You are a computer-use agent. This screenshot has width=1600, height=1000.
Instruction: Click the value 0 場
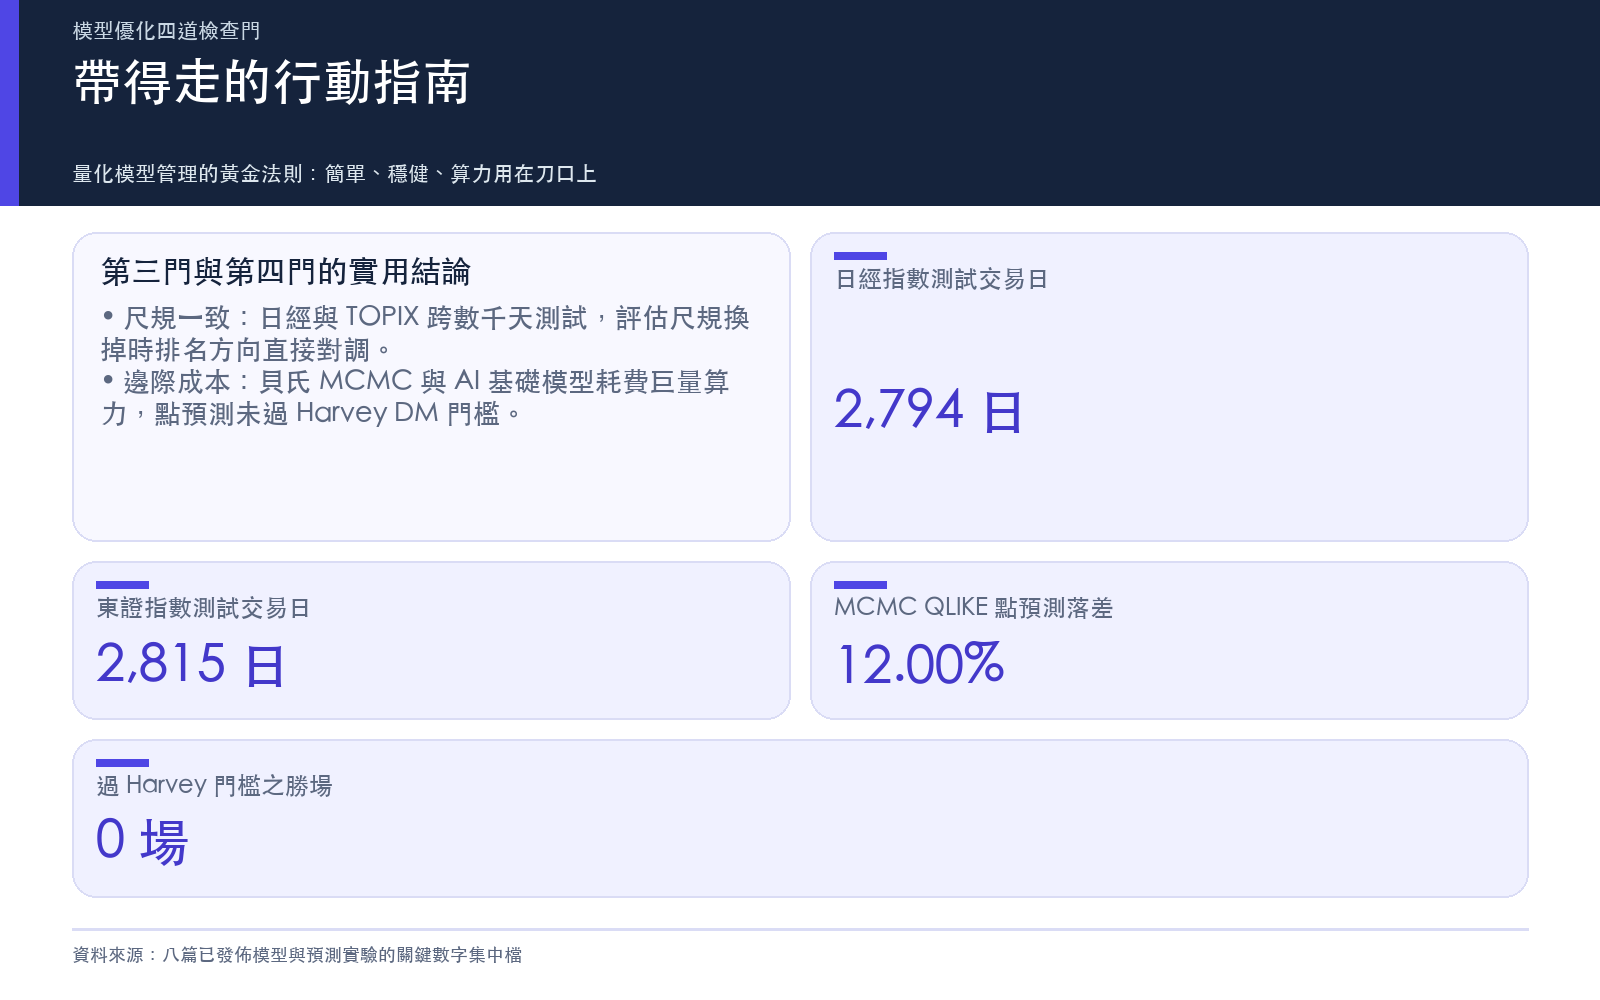coord(142,841)
